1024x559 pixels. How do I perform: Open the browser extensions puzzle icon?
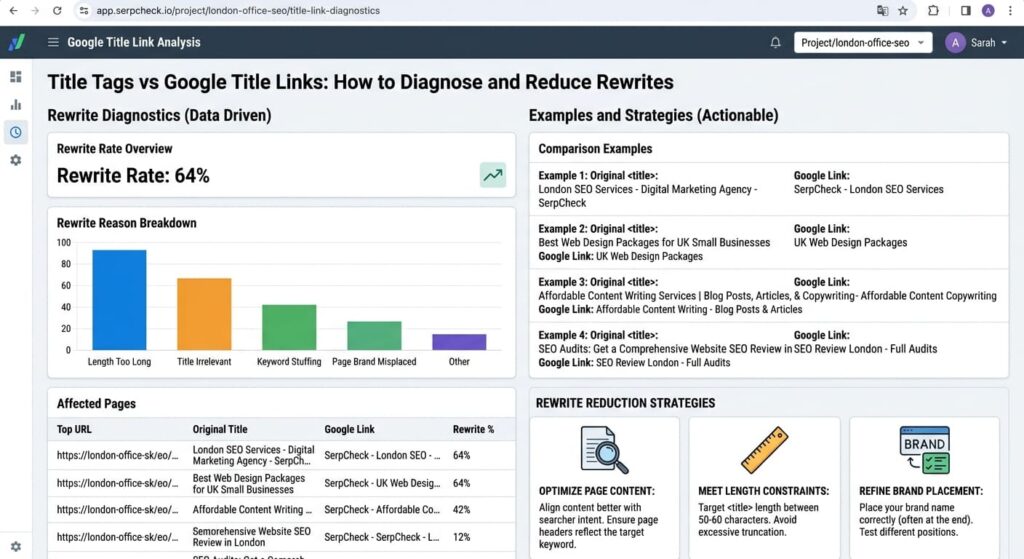click(933, 10)
